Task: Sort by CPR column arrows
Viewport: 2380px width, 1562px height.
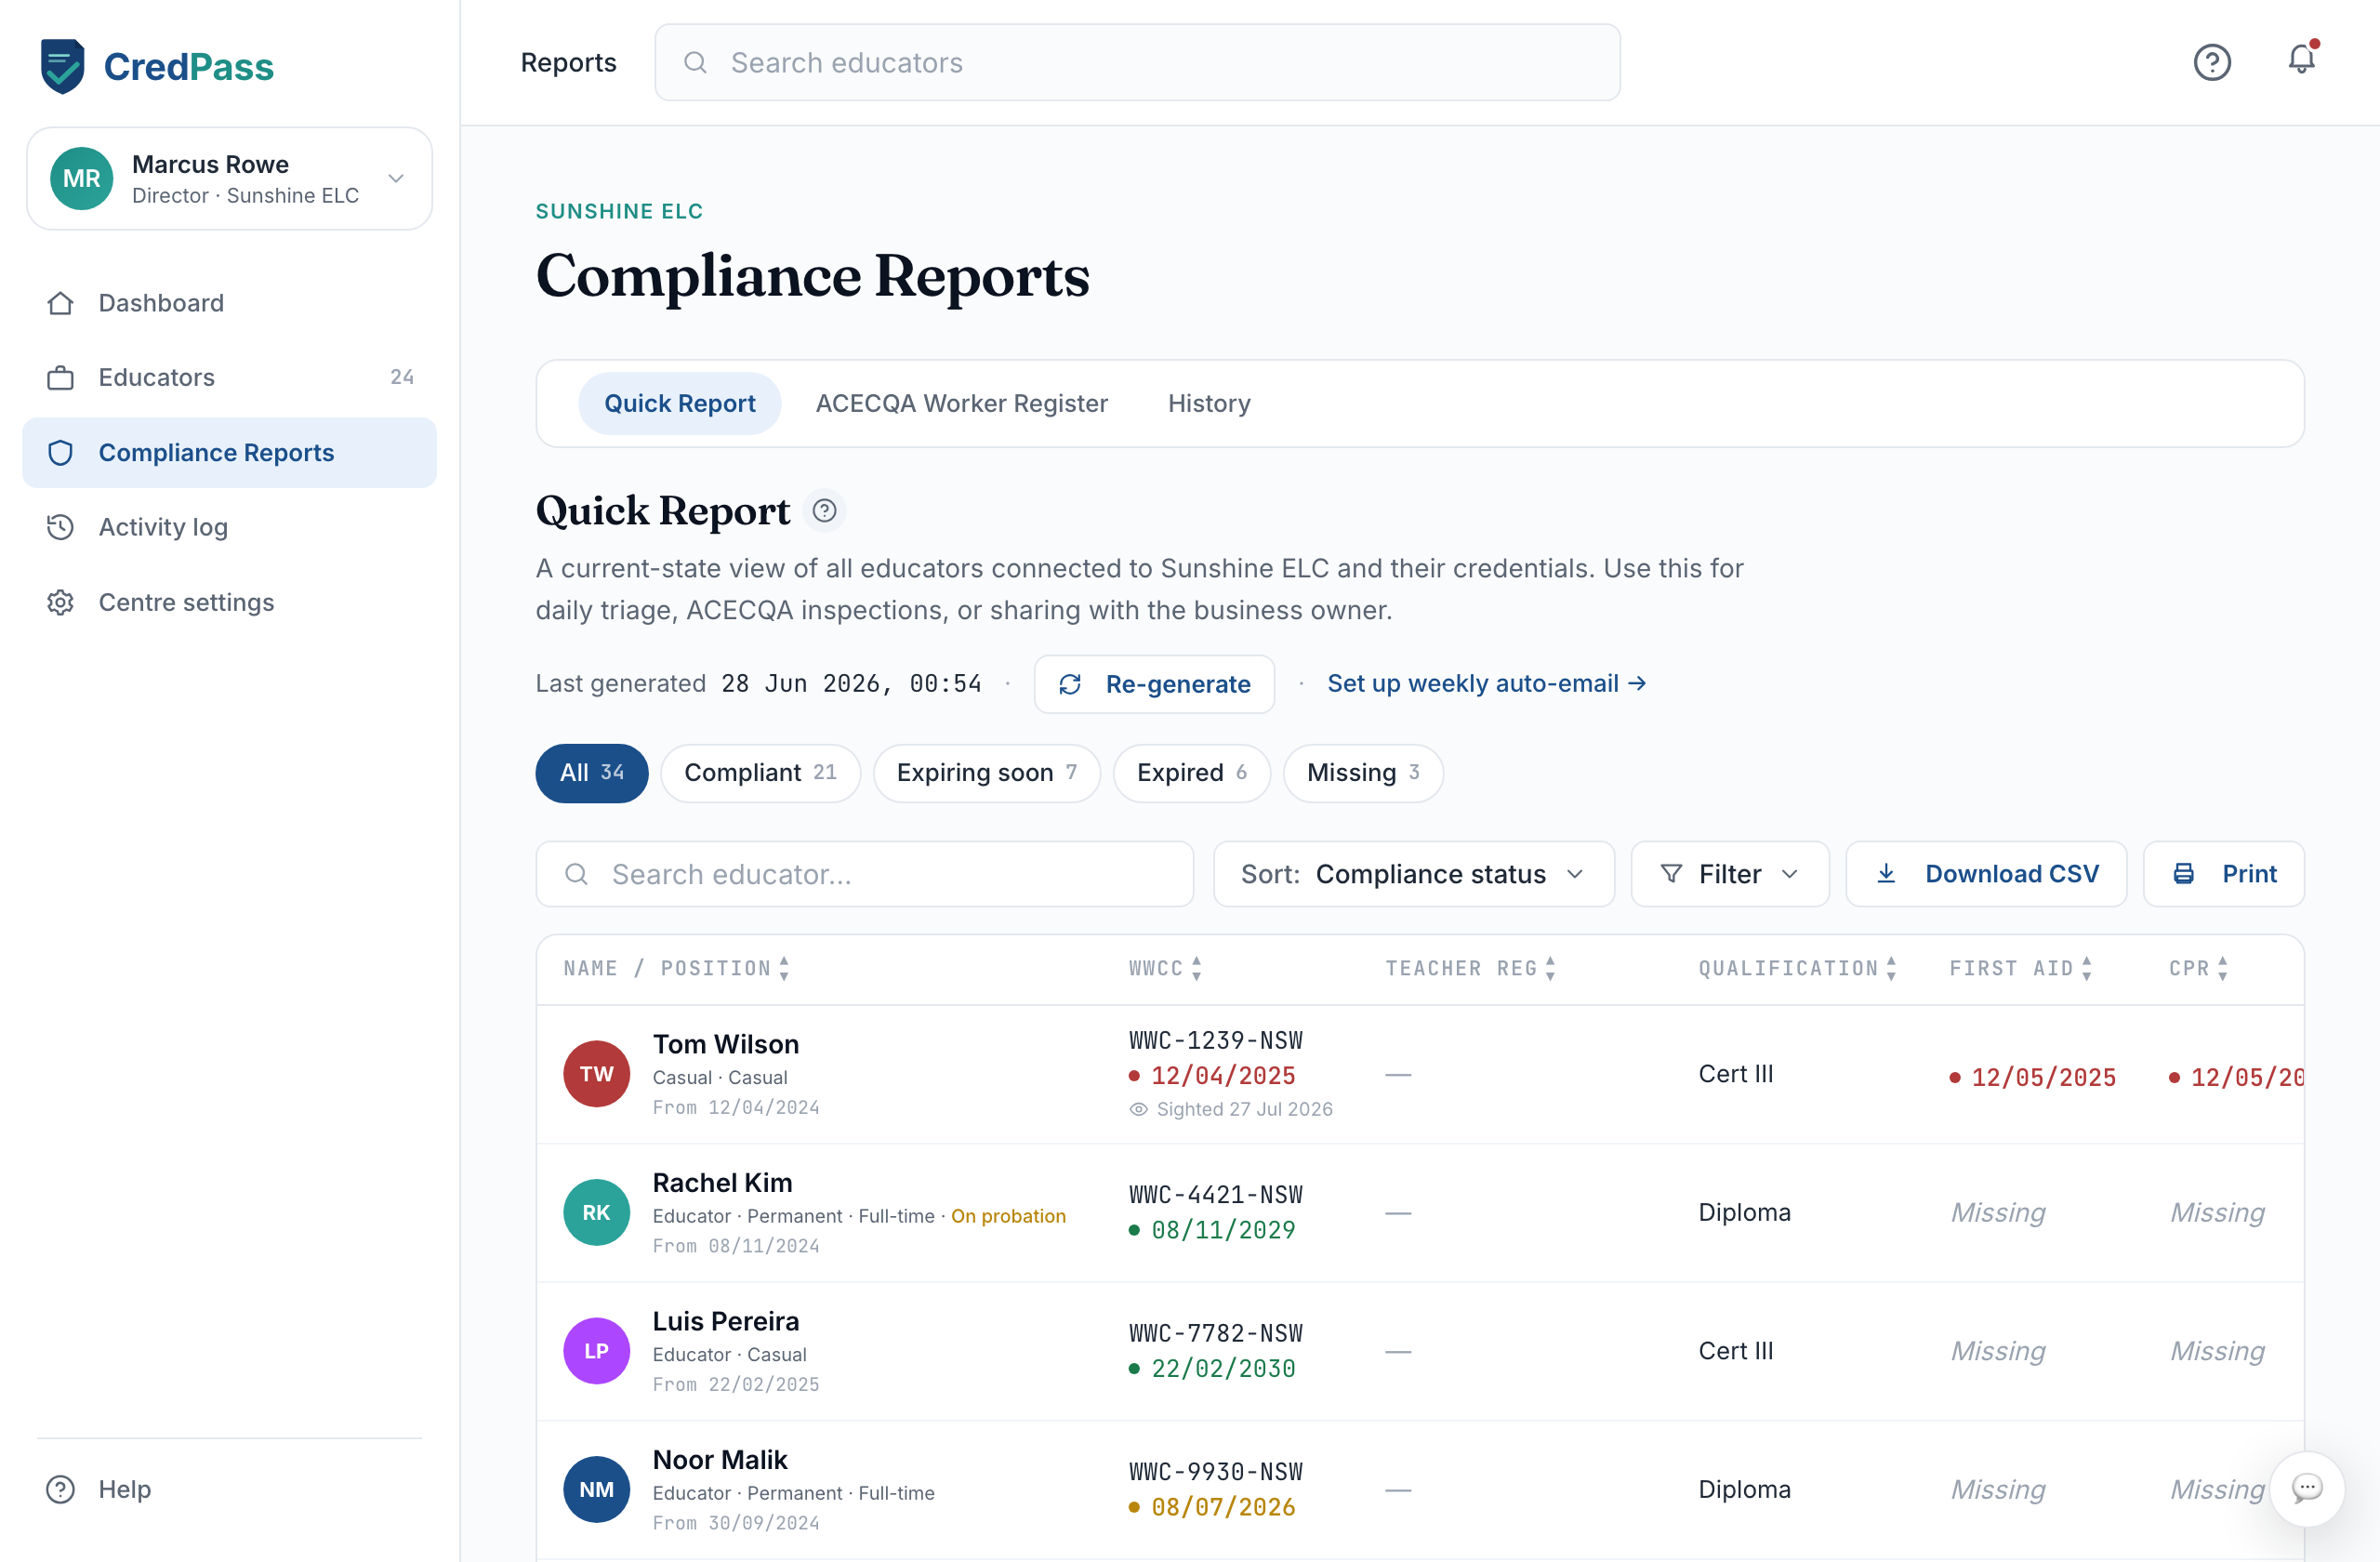Action: tap(2223, 968)
